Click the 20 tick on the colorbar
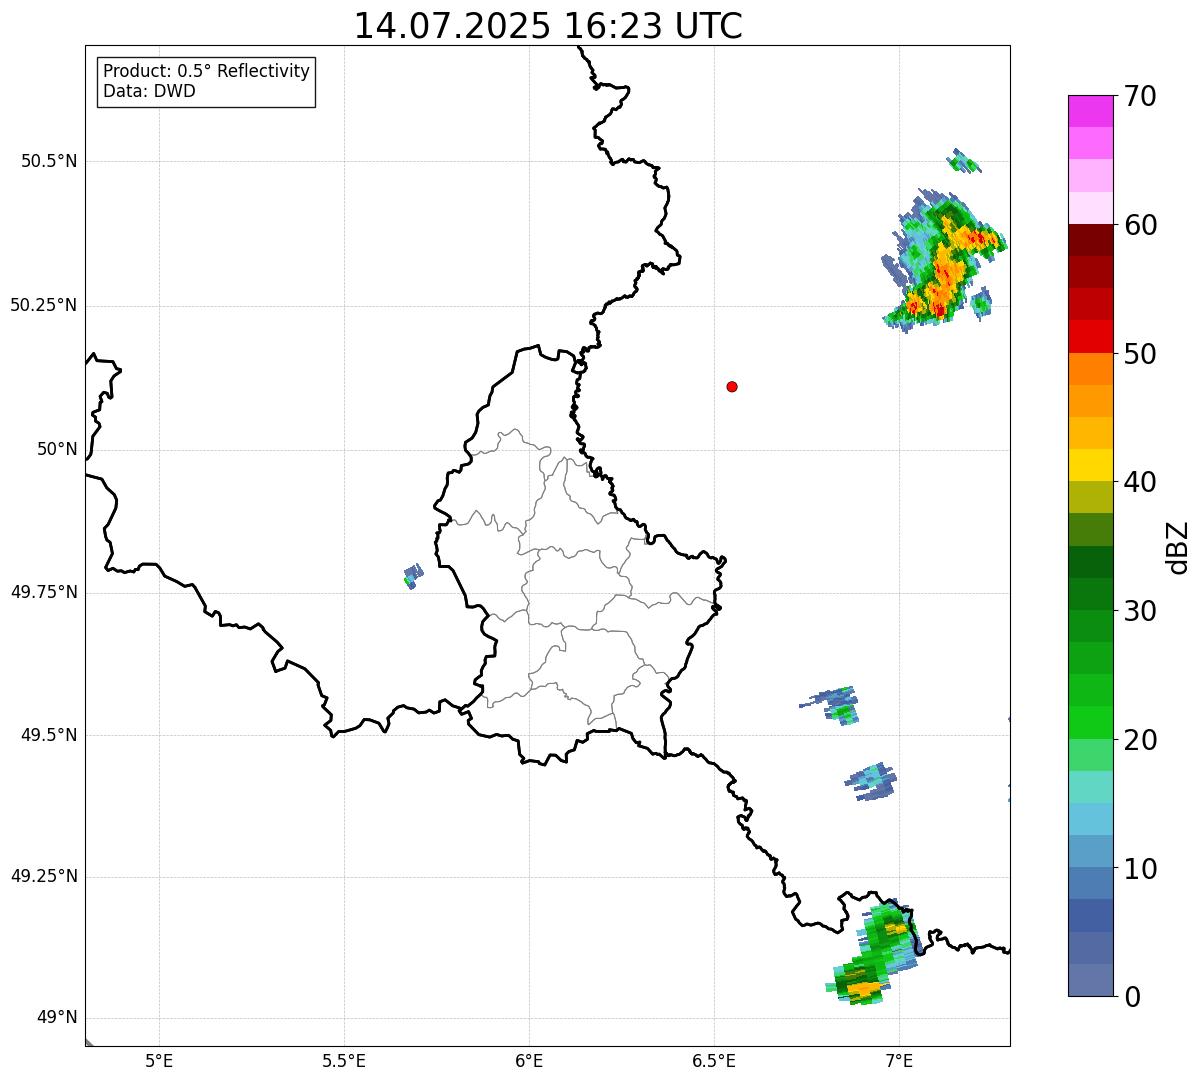Image resolution: width=1202 pixels, height=1081 pixels. coord(1141,740)
